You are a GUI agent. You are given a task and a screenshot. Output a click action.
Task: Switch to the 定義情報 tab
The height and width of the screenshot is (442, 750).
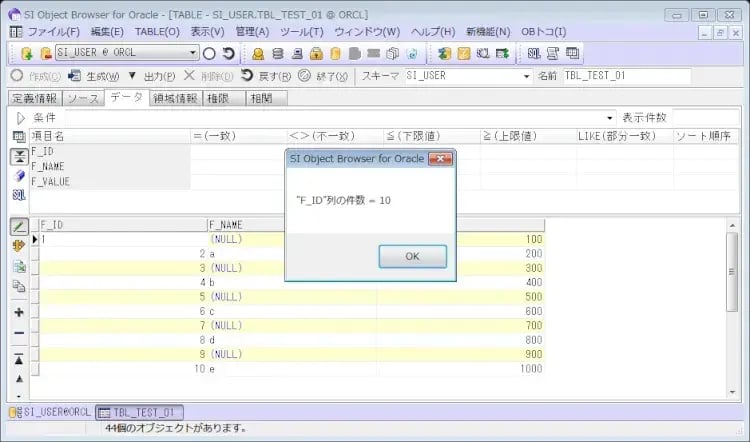point(34,98)
